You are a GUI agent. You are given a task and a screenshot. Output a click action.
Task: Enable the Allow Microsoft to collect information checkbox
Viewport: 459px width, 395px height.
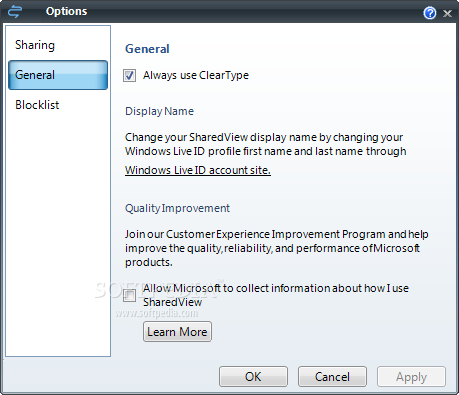pyautogui.click(x=129, y=295)
